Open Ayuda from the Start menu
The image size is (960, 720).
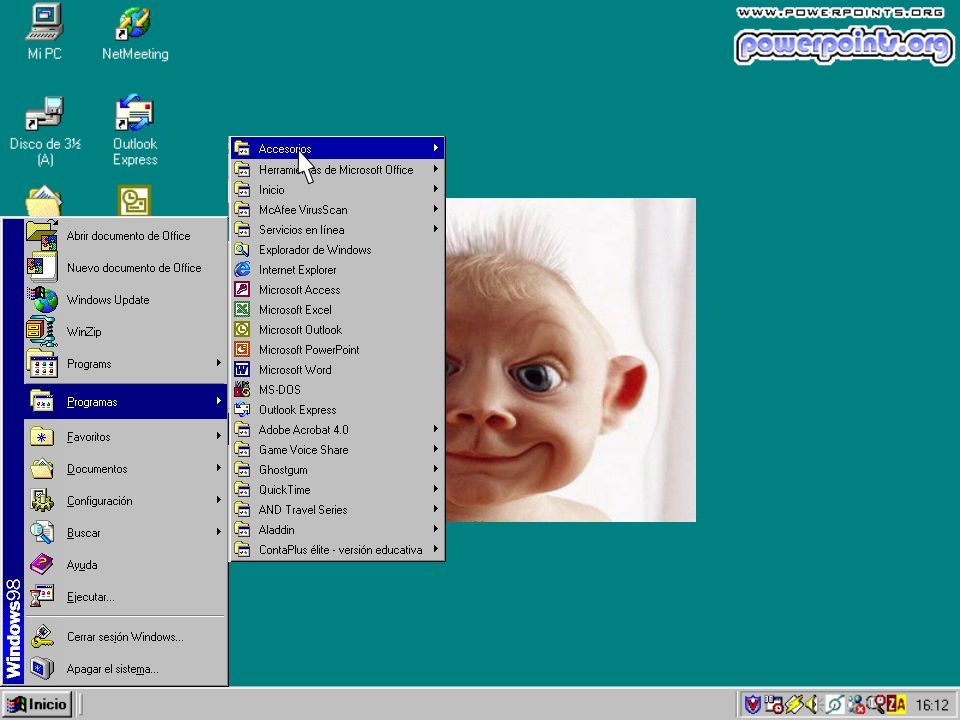(126, 564)
